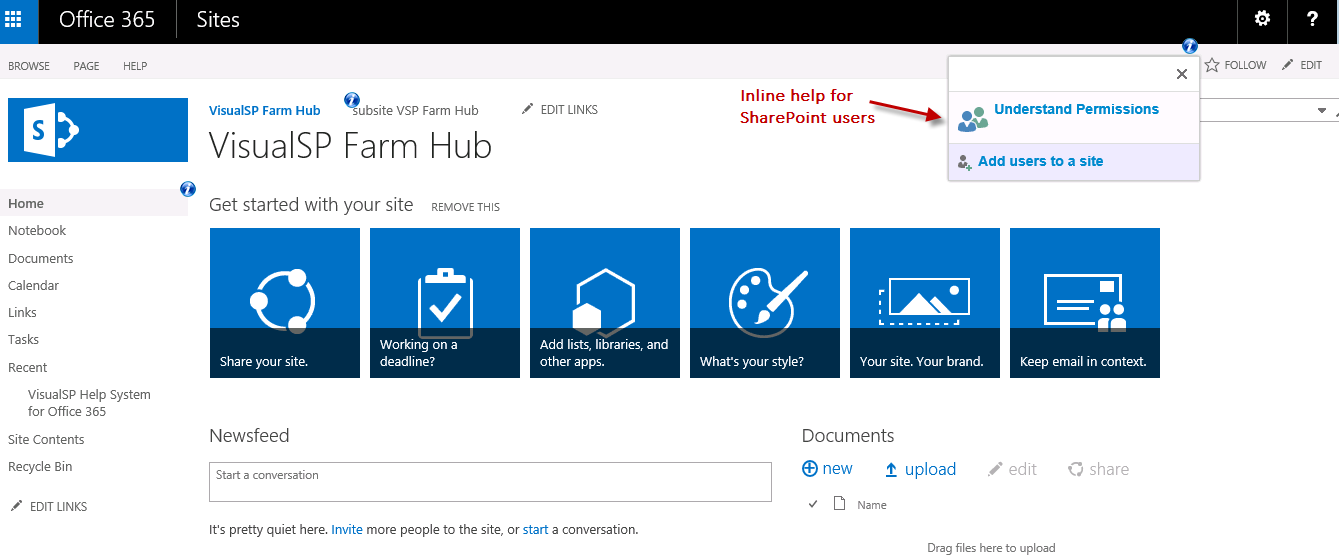
Task: Open the help question mark
Action: 1313,20
